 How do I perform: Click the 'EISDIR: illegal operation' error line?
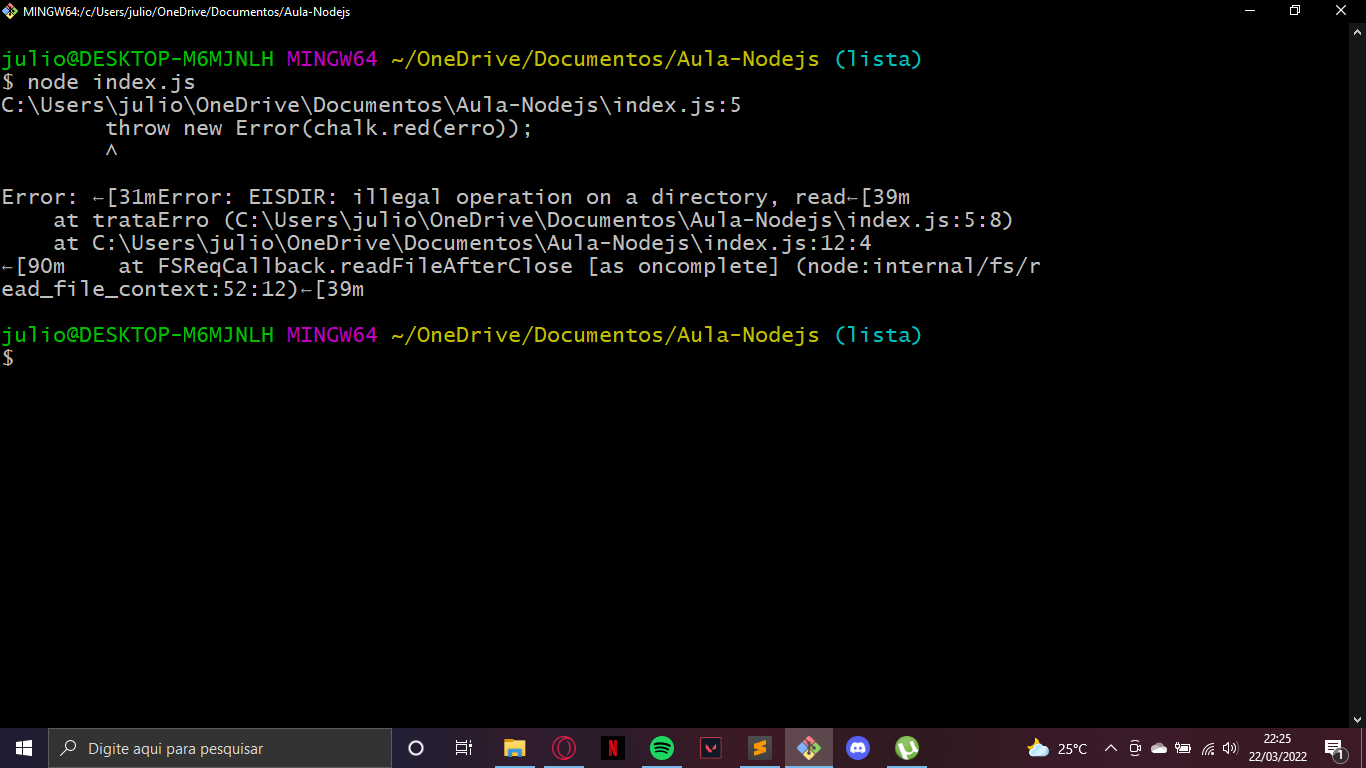click(x=455, y=197)
